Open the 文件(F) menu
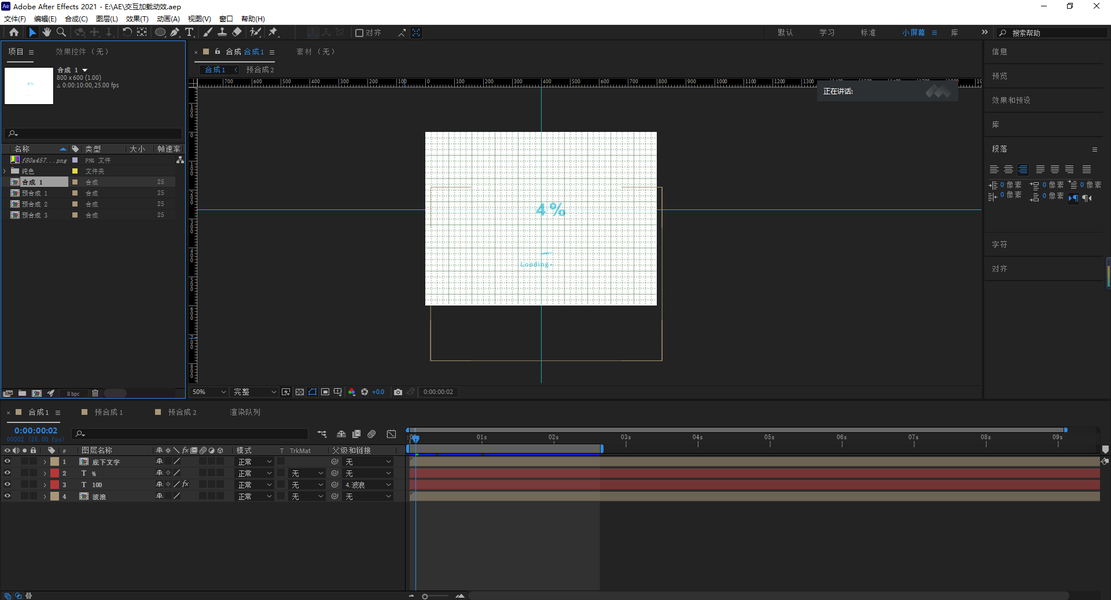This screenshot has width=1111, height=600. coord(15,19)
